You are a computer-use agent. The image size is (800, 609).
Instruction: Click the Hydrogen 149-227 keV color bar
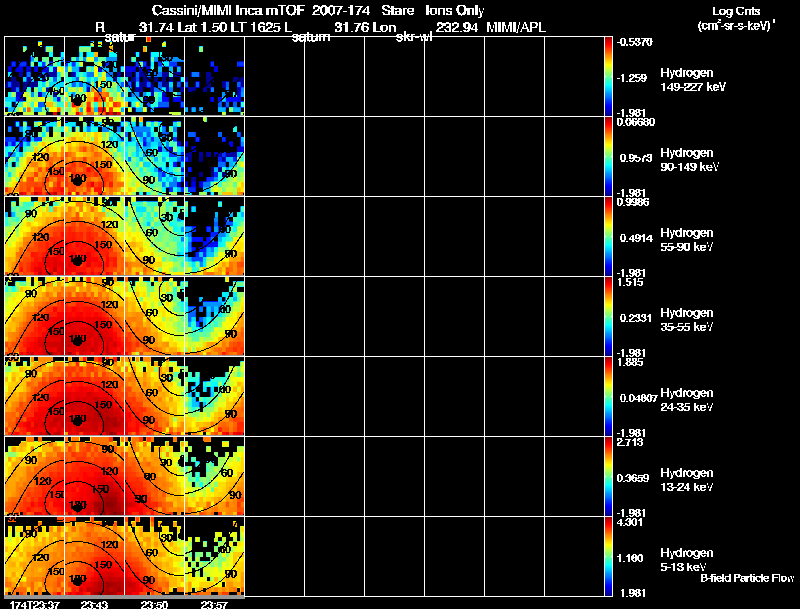pos(608,75)
